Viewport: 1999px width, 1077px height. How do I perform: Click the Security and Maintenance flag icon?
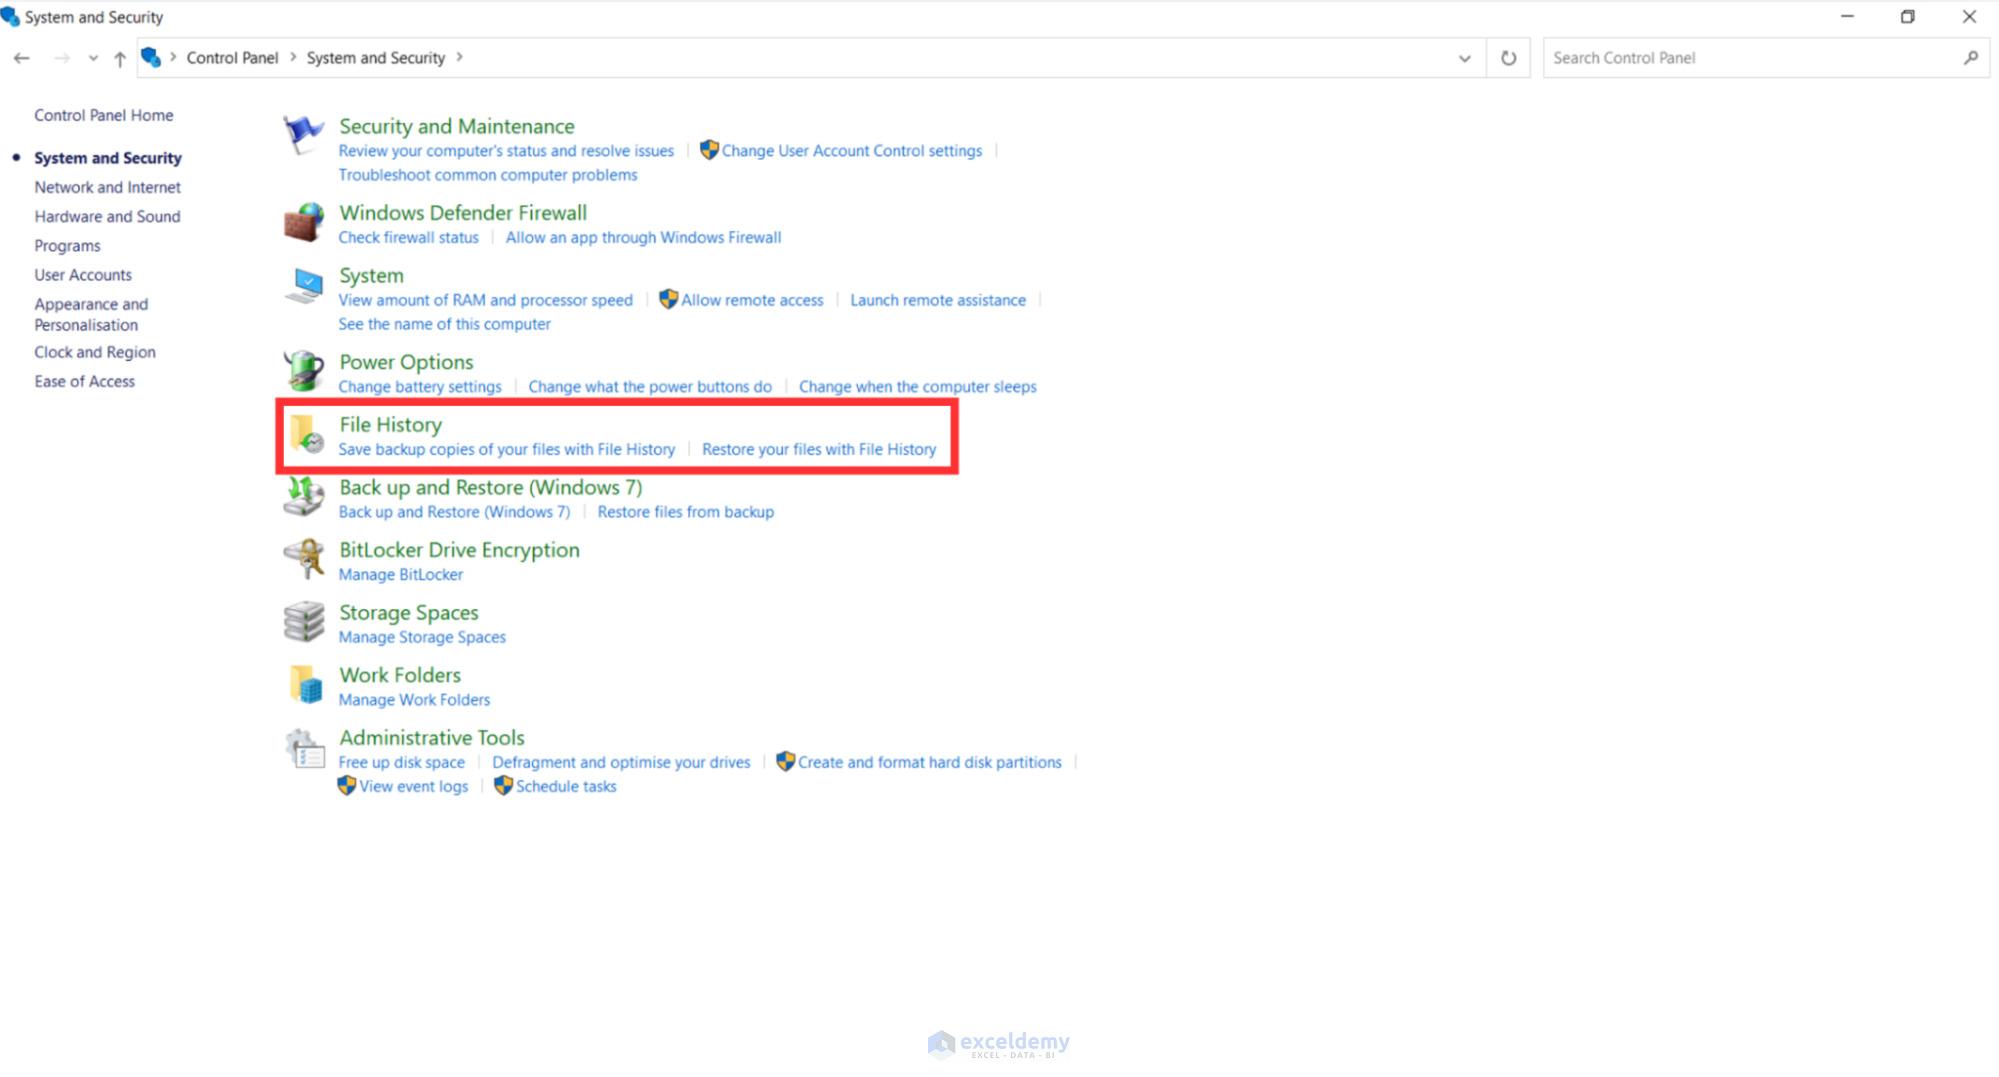point(303,135)
